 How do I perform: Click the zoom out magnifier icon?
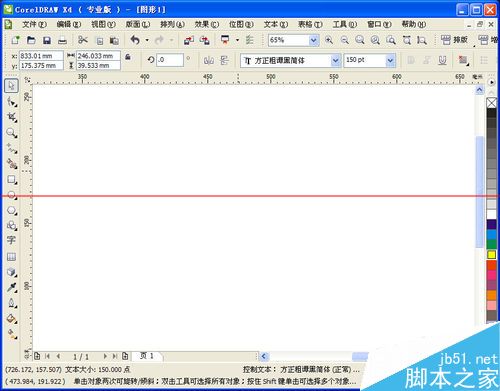[x=344, y=40]
